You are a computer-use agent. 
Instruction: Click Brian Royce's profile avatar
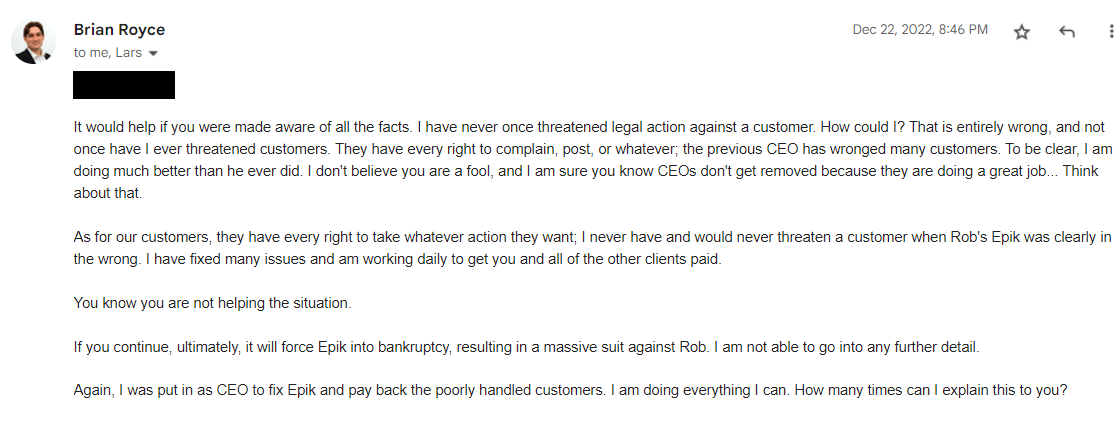click(x=32, y=41)
